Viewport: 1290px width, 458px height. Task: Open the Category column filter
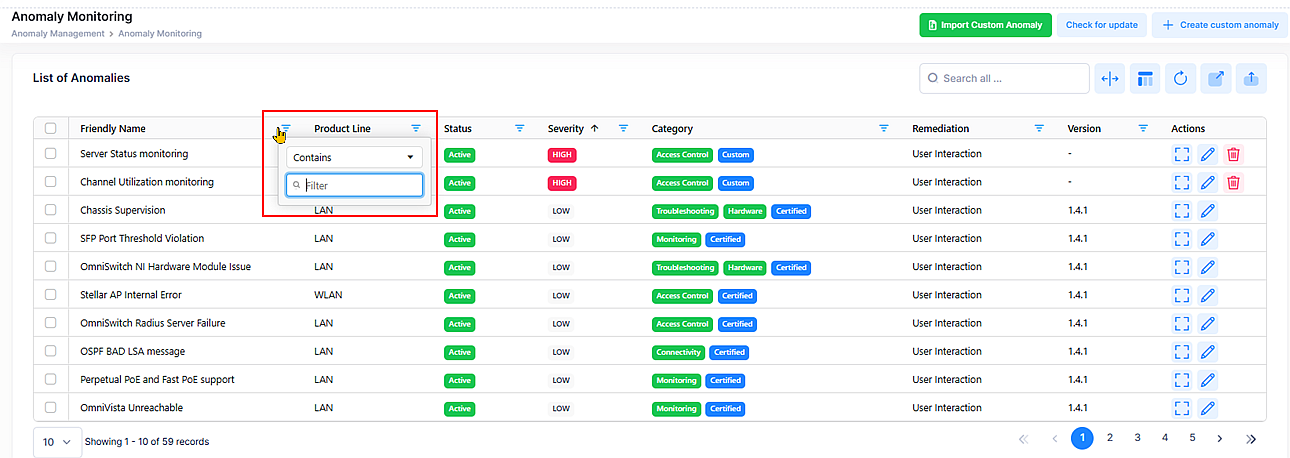pos(883,128)
